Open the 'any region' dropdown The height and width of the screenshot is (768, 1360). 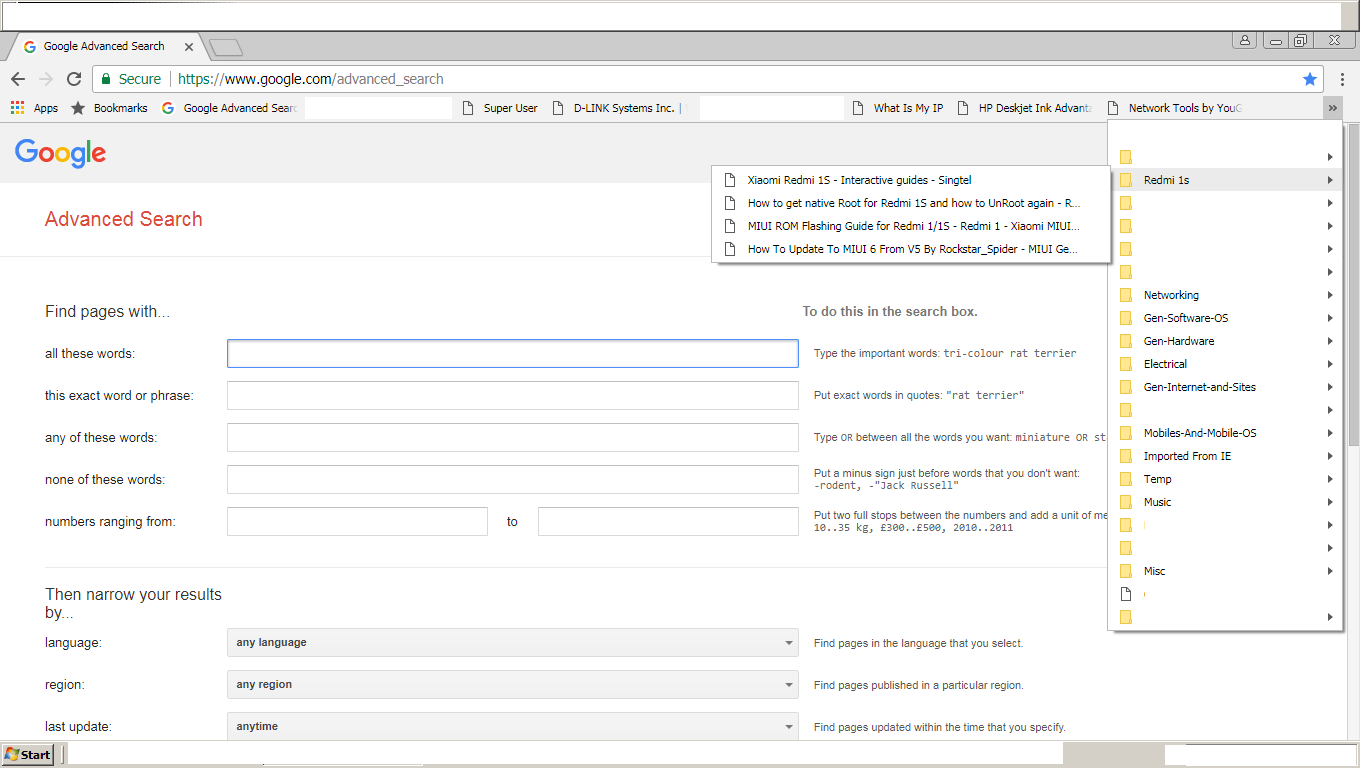click(x=513, y=685)
